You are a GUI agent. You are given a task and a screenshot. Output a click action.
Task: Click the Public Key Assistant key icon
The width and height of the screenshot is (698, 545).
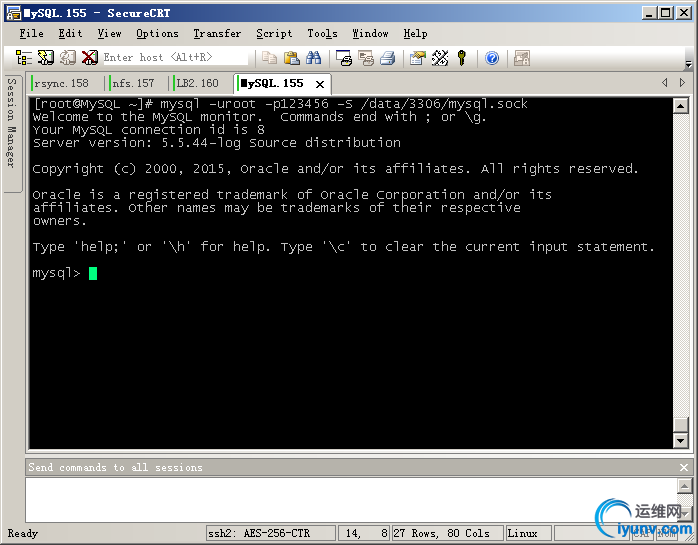tap(462, 58)
